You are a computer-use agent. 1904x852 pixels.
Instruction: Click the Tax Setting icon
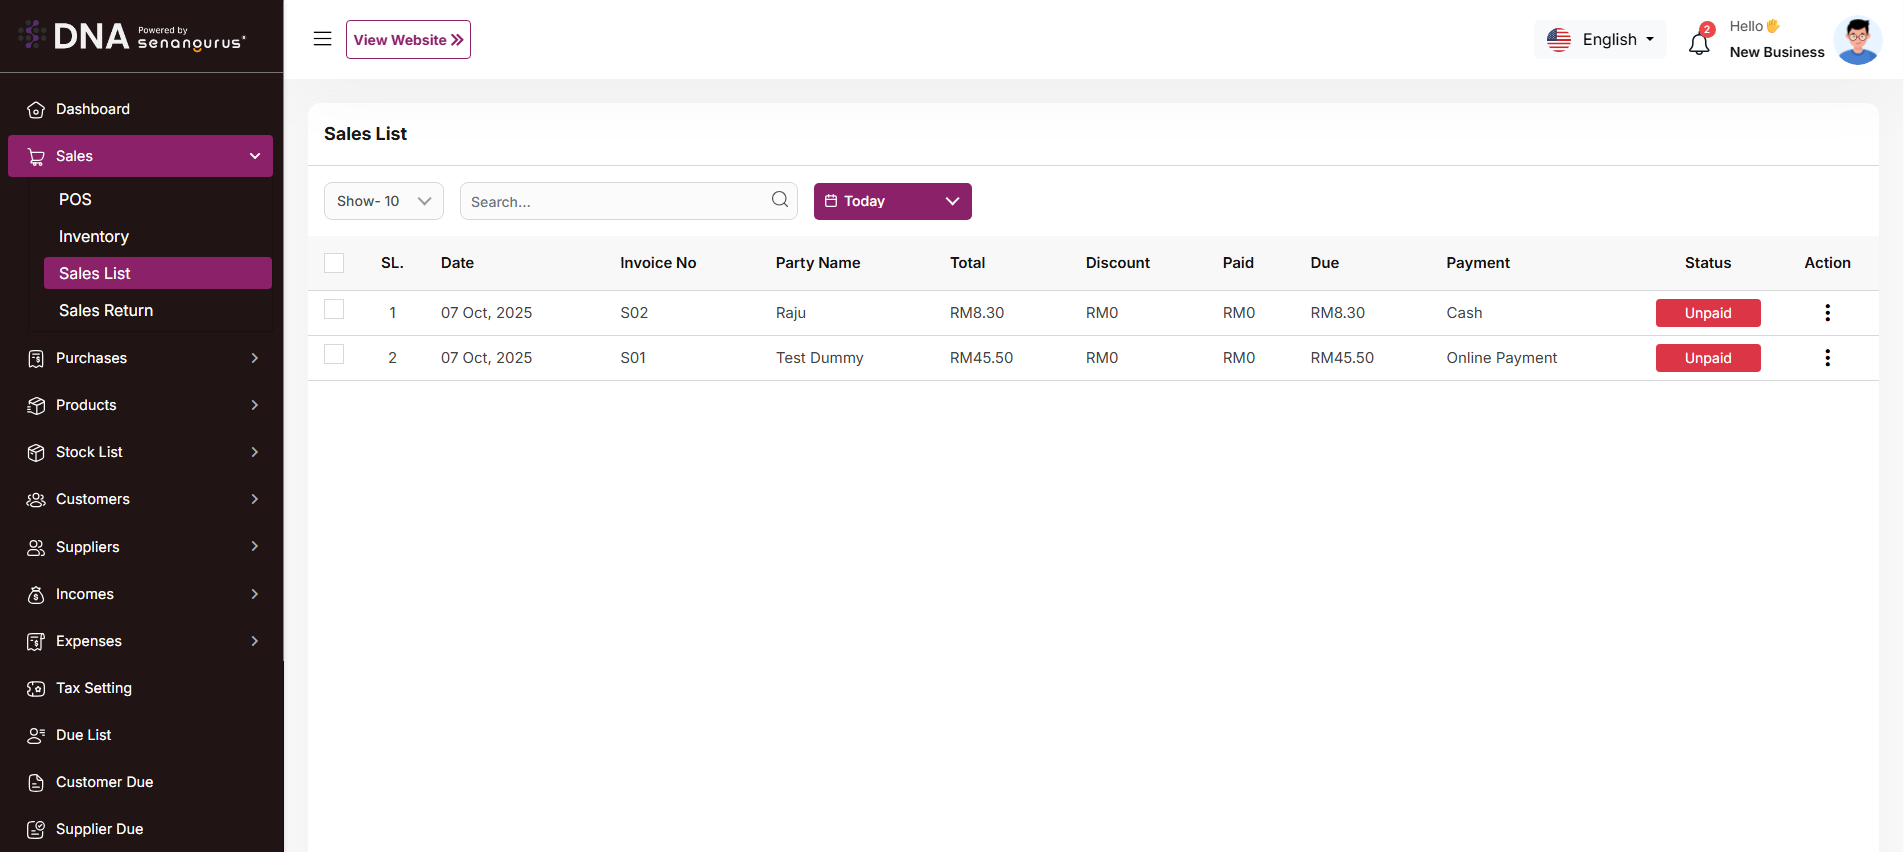click(x=36, y=689)
